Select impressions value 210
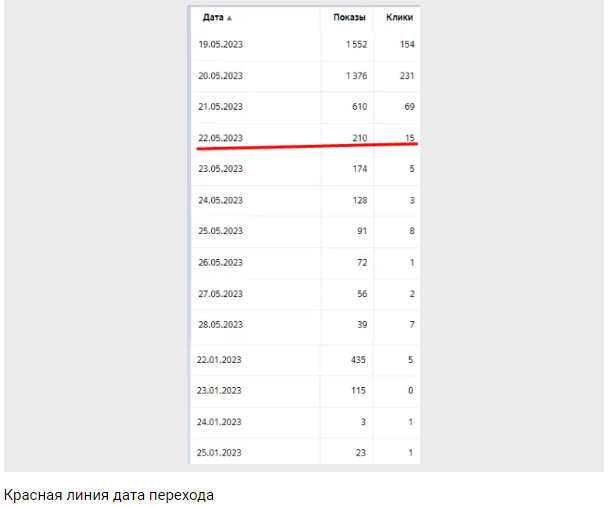Image resolution: width=608 pixels, height=507 pixels. pos(359,138)
